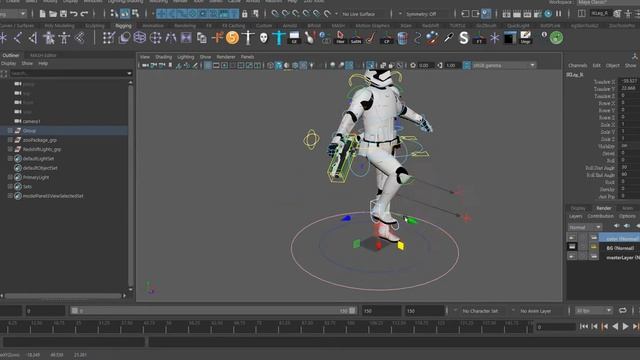Image resolution: width=640 pixels, height=360 pixels.
Task: Open the sRGB gamma dropdown
Action: click(504, 65)
